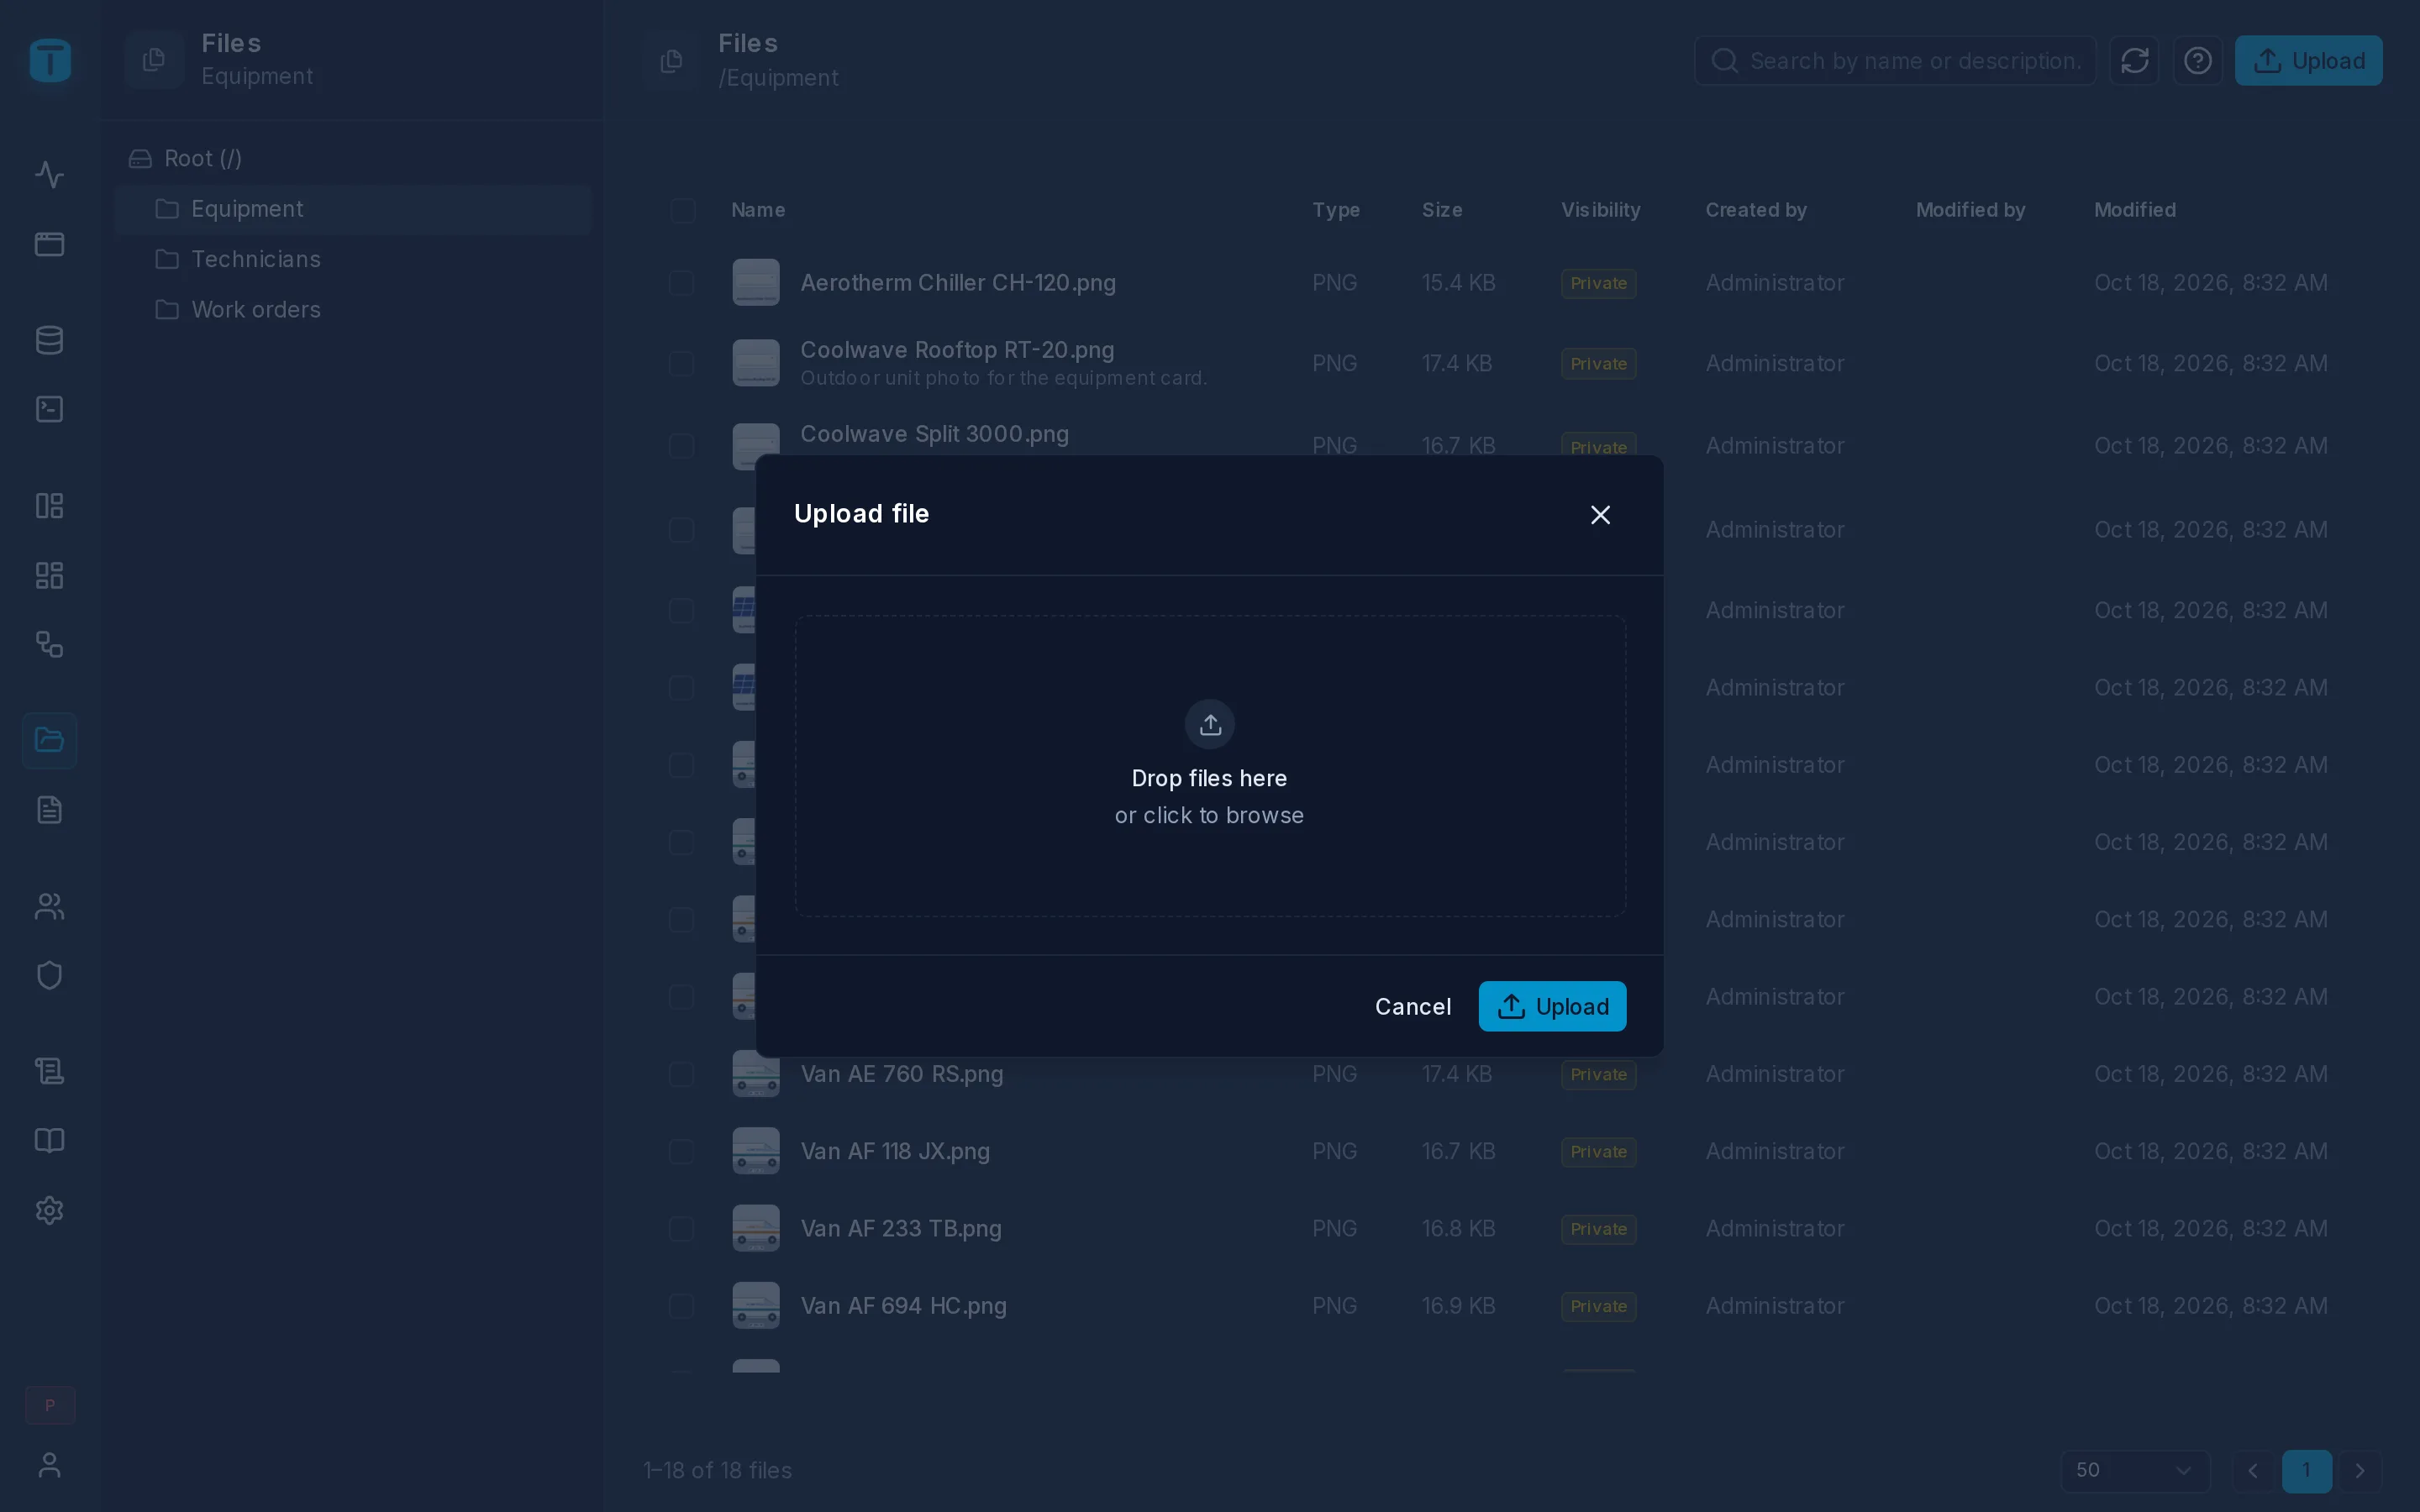Open the help question mark icon
The height and width of the screenshot is (1512, 2420).
coord(2197,61)
